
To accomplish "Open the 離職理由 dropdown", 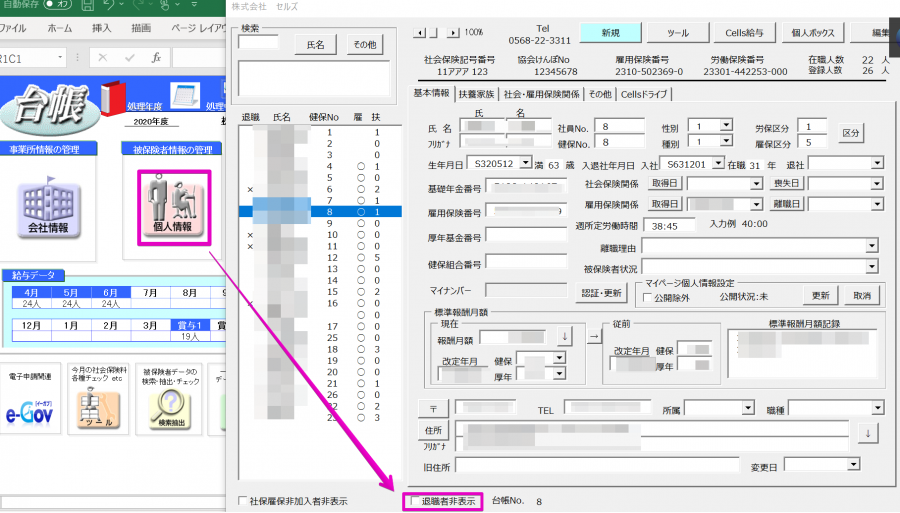I will click(x=872, y=246).
